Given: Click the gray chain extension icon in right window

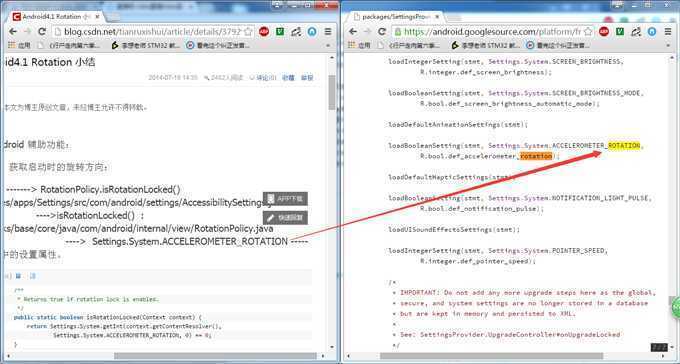Looking at the screenshot, I should (636, 31).
